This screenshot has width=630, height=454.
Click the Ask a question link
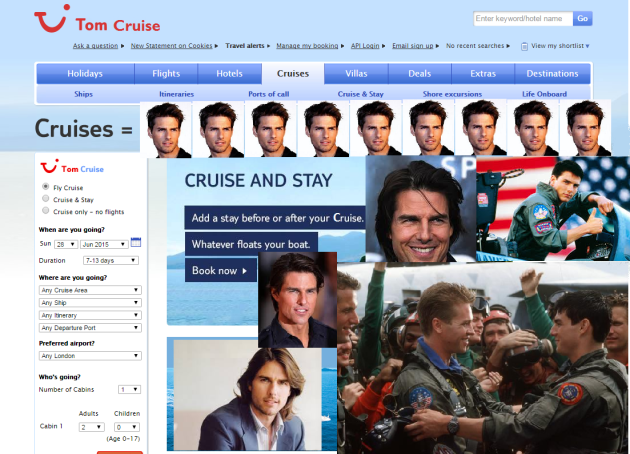96,46
